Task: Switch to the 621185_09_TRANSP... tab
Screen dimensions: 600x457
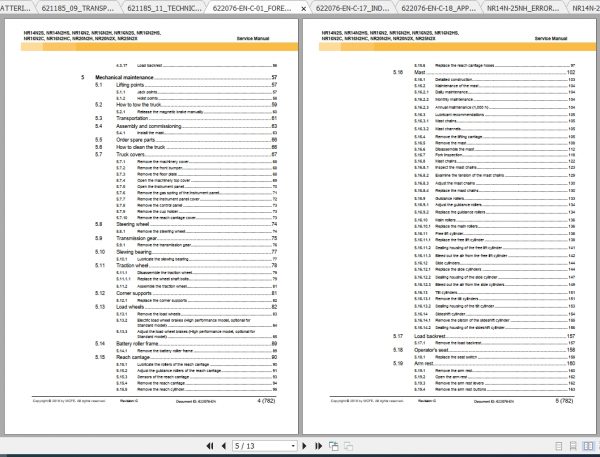Action: [x=77, y=8]
